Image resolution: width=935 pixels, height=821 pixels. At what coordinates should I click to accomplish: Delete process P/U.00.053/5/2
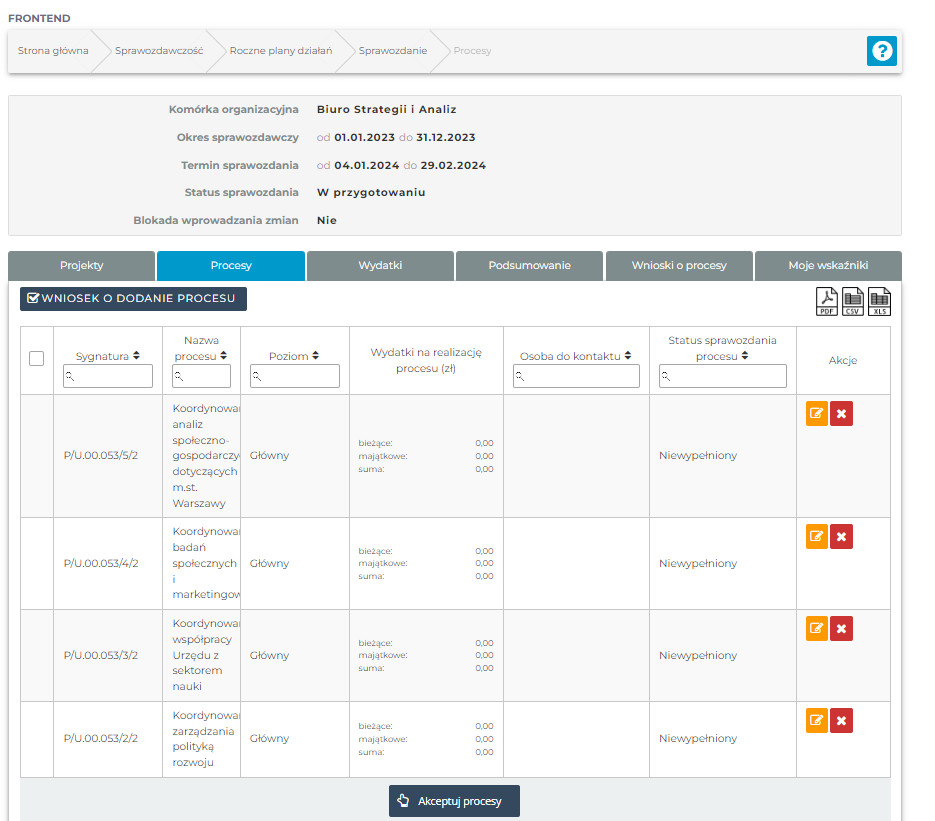pos(841,414)
